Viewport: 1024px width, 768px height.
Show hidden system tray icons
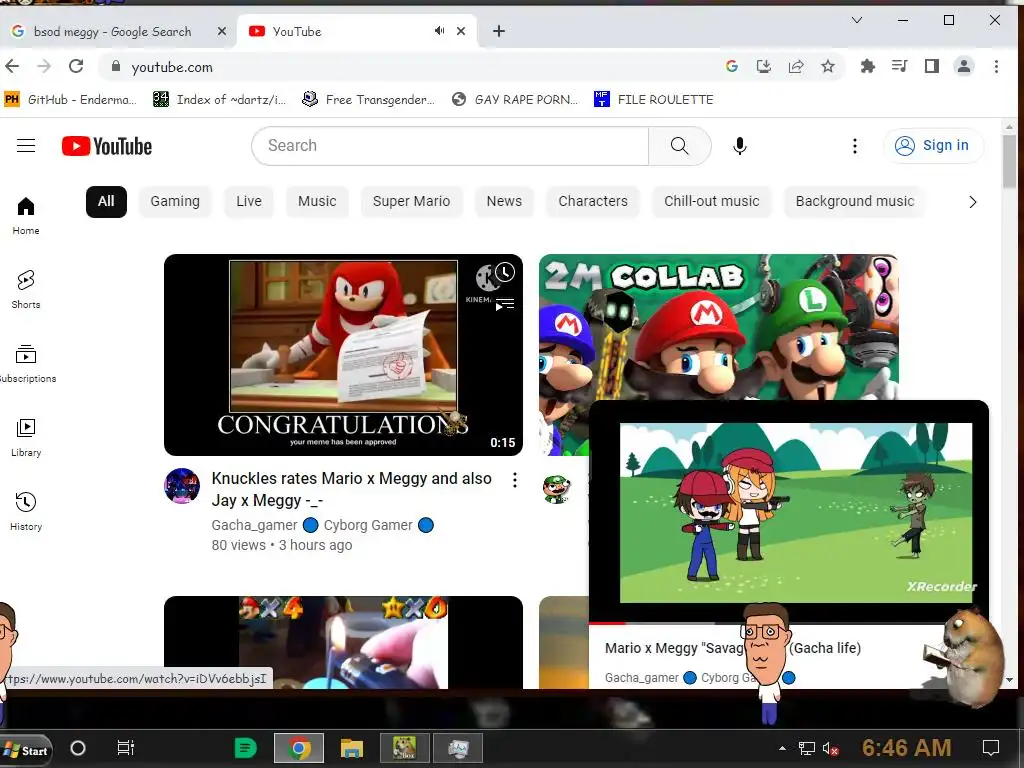coord(782,748)
